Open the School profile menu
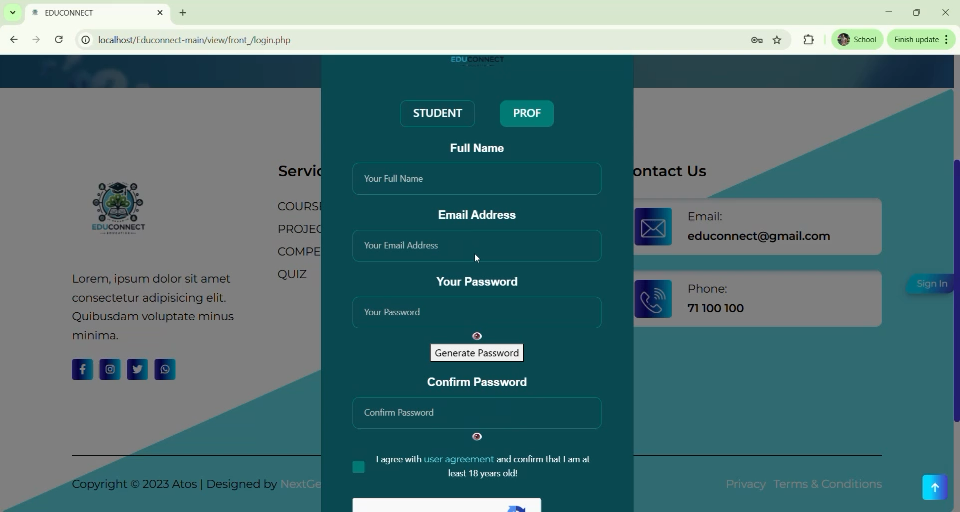Screen dimensions: 960x512 pos(857,40)
